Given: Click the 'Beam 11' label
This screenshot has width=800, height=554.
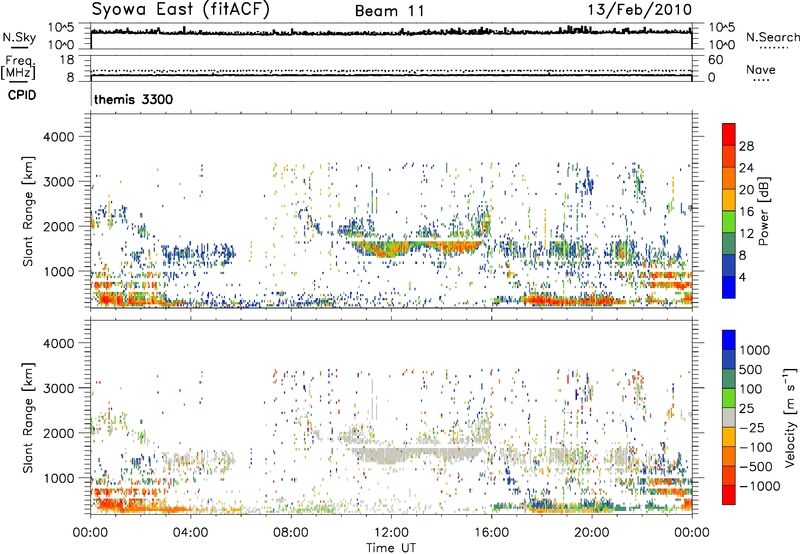Looking at the screenshot, I should click(390, 11).
